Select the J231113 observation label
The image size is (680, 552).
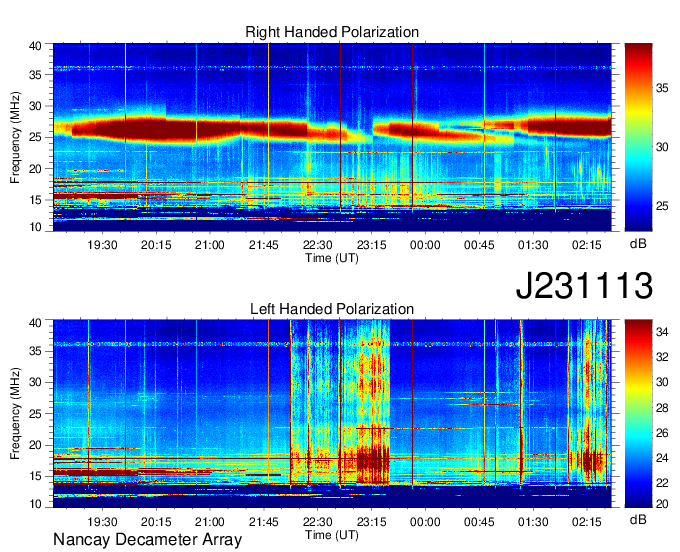coord(584,285)
